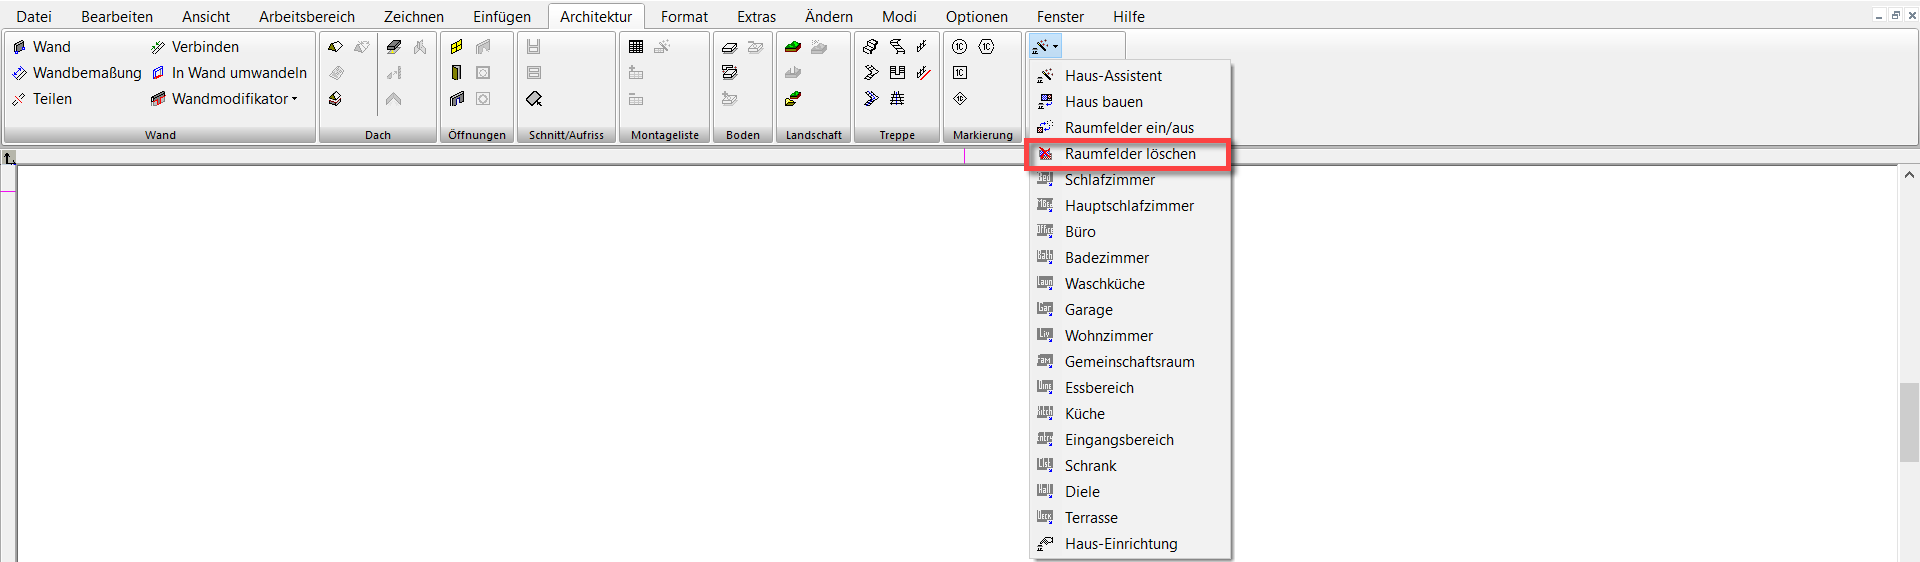Click the stair railing icon in Treppe
Screen dimensions: 1920x562
[x=922, y=47]
